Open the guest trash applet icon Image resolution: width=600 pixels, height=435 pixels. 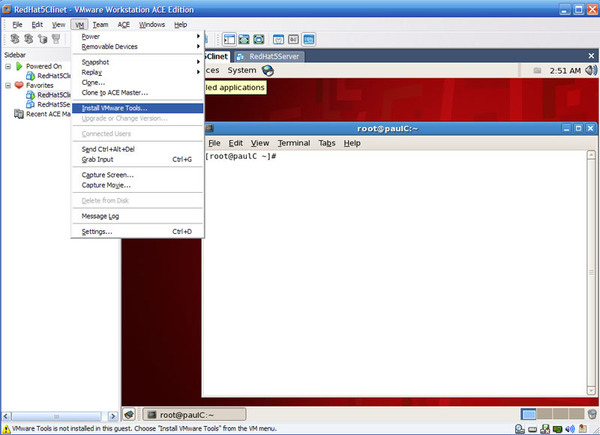pos(592,414)
